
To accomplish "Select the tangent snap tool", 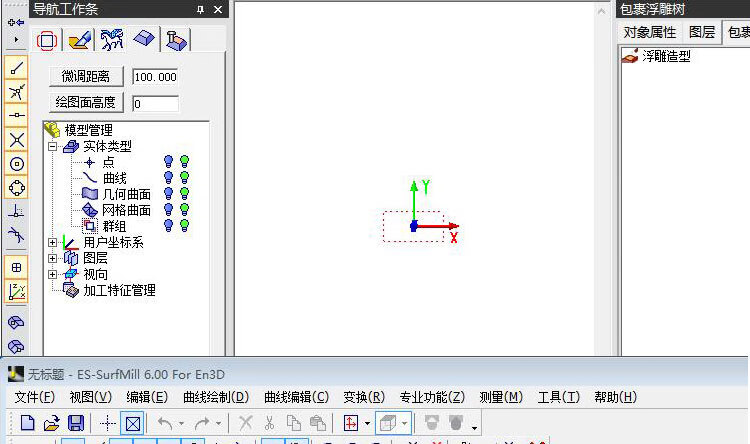I will pos(17,235).
